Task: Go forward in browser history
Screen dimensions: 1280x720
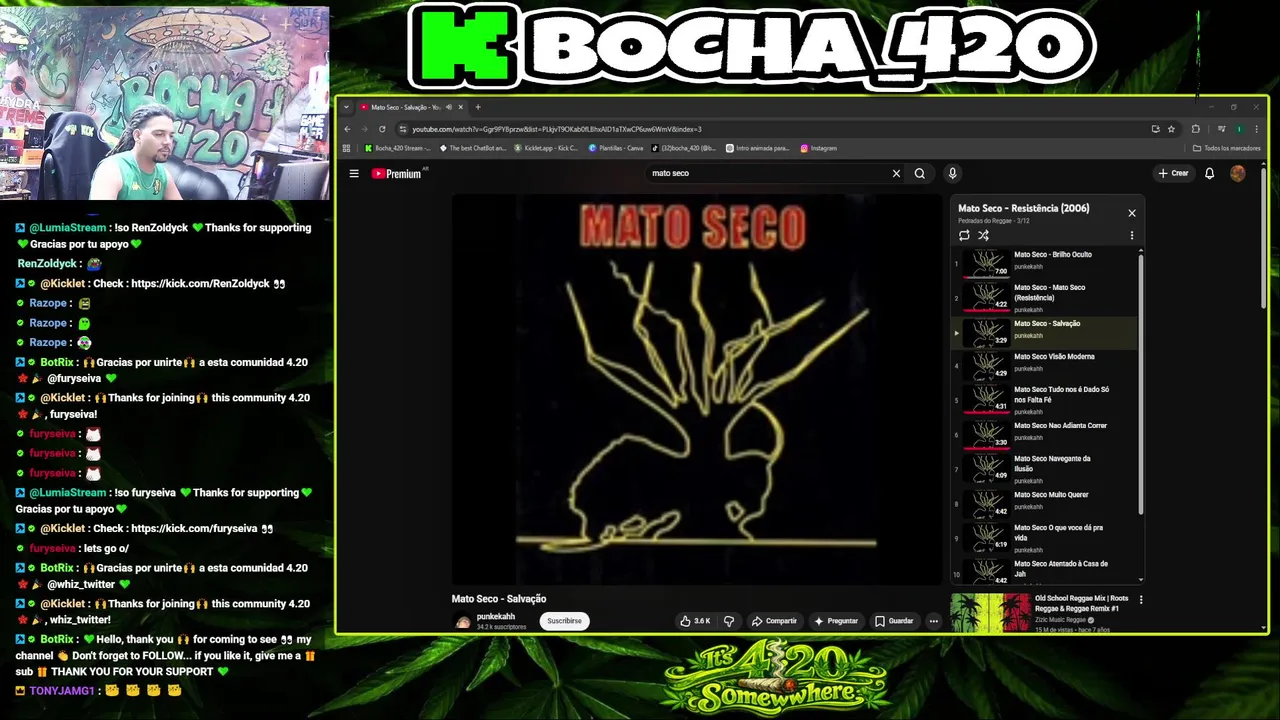Action: (x=364, y=129)
